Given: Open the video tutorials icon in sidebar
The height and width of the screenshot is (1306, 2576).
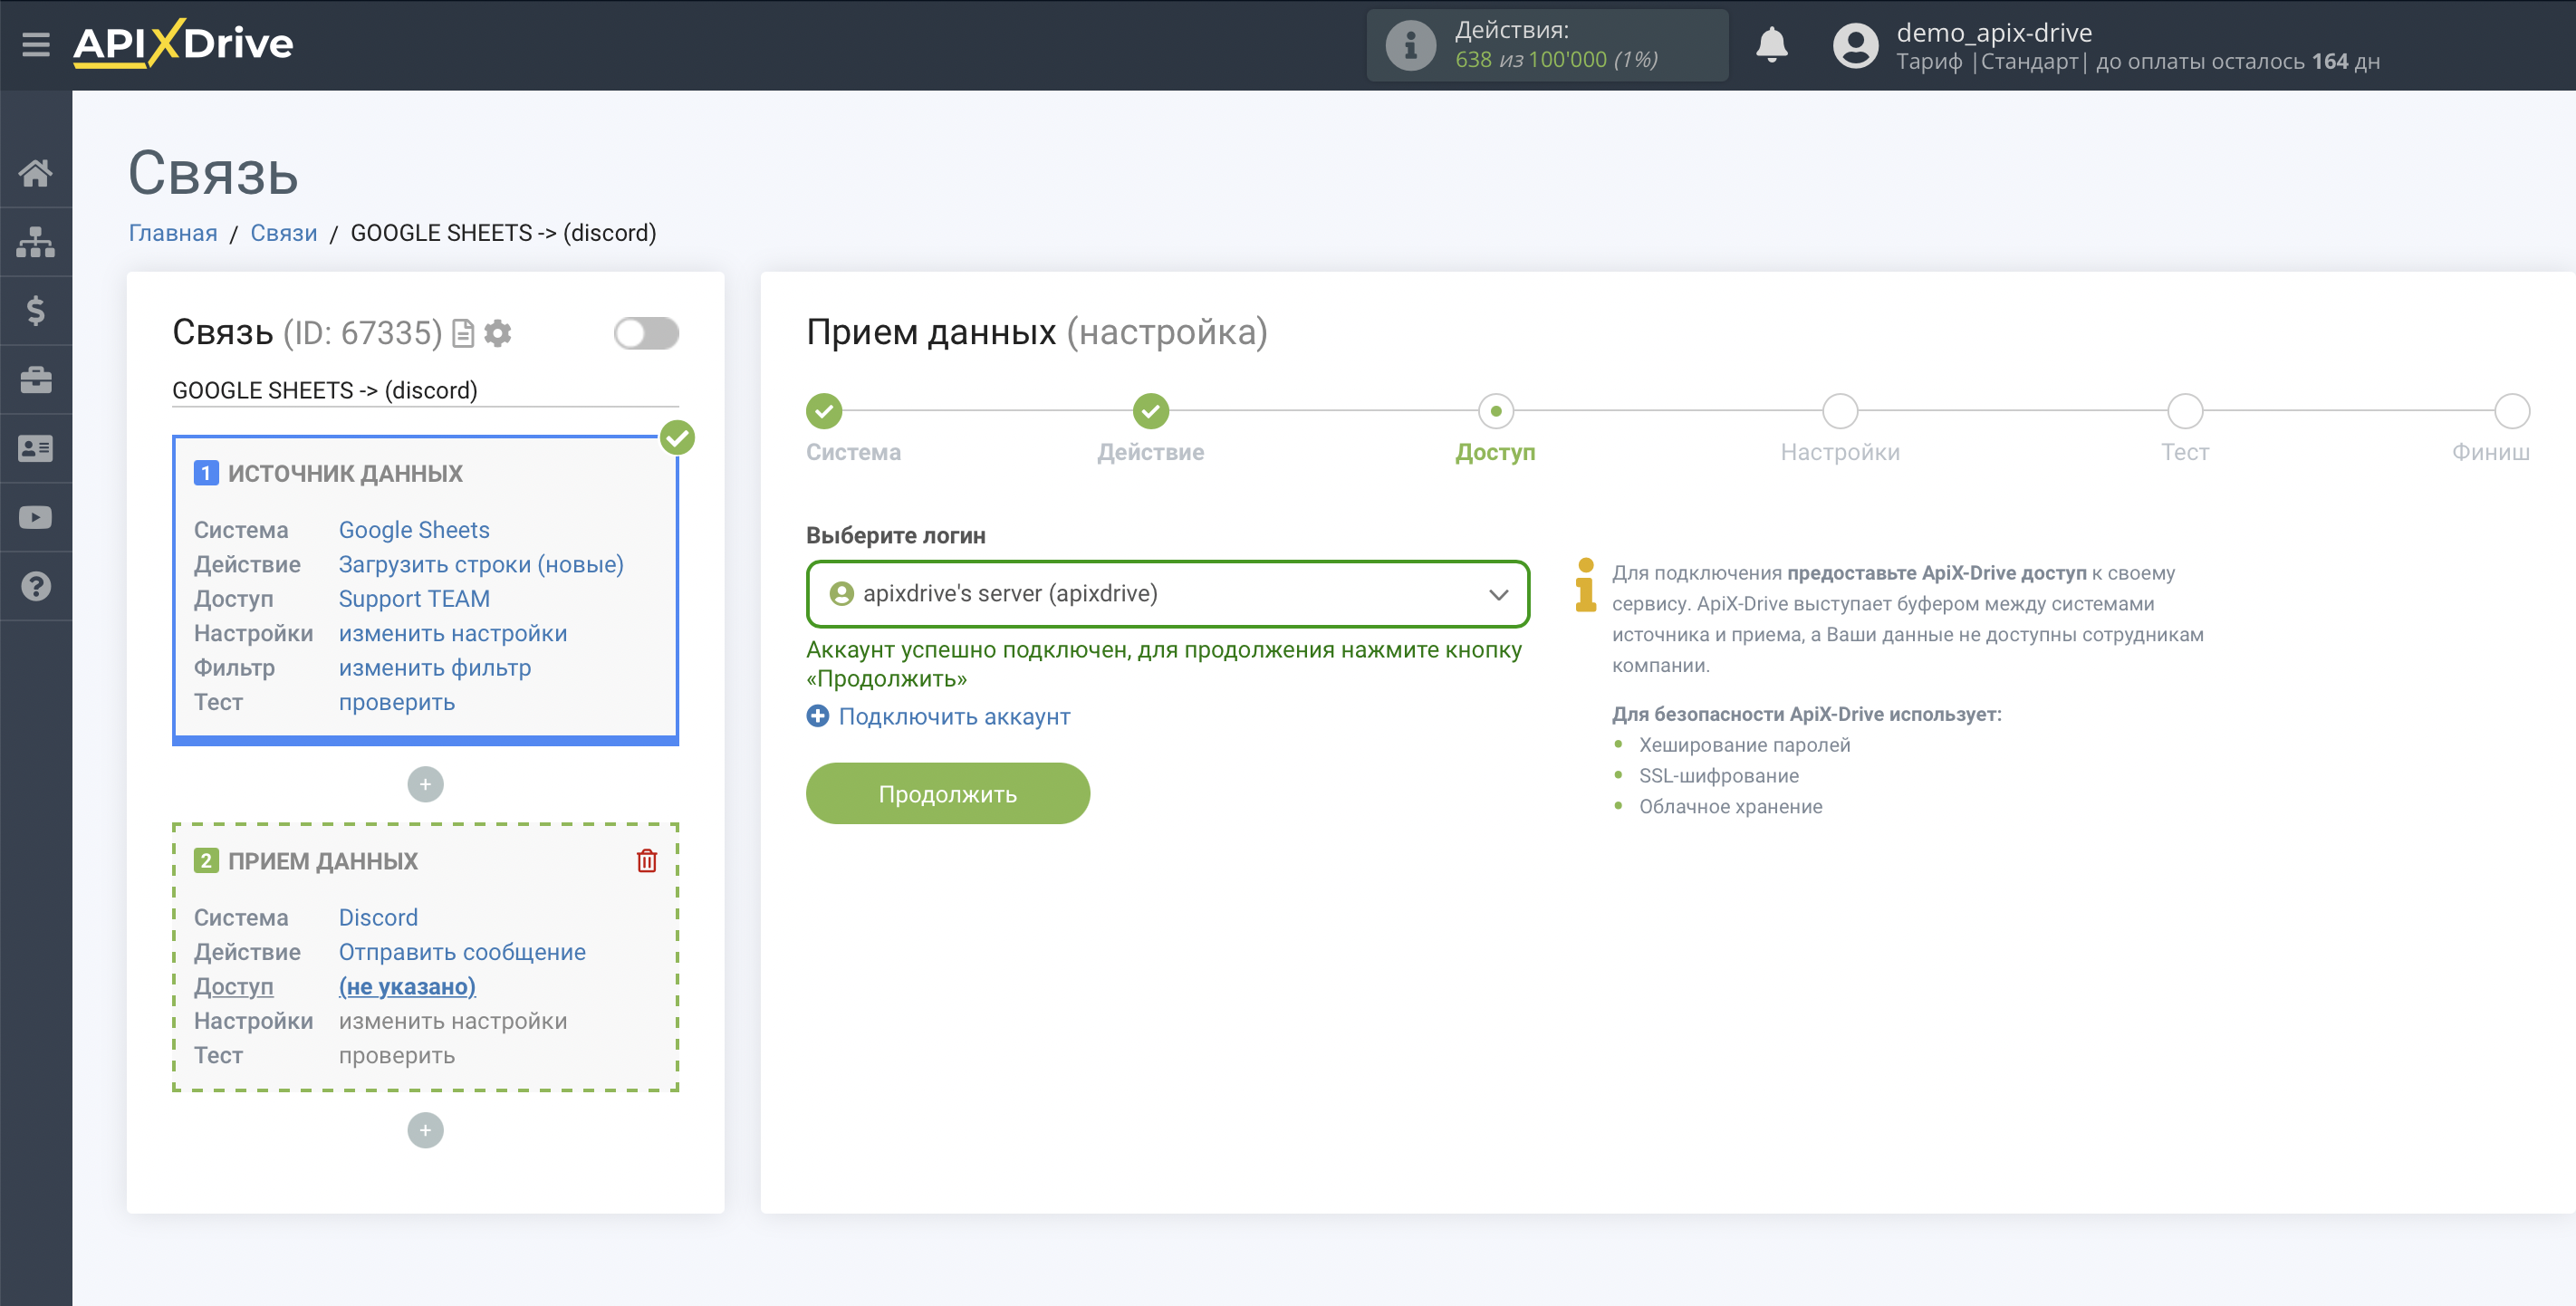Looking at the screenshot, I should click(x=36, y=518).
